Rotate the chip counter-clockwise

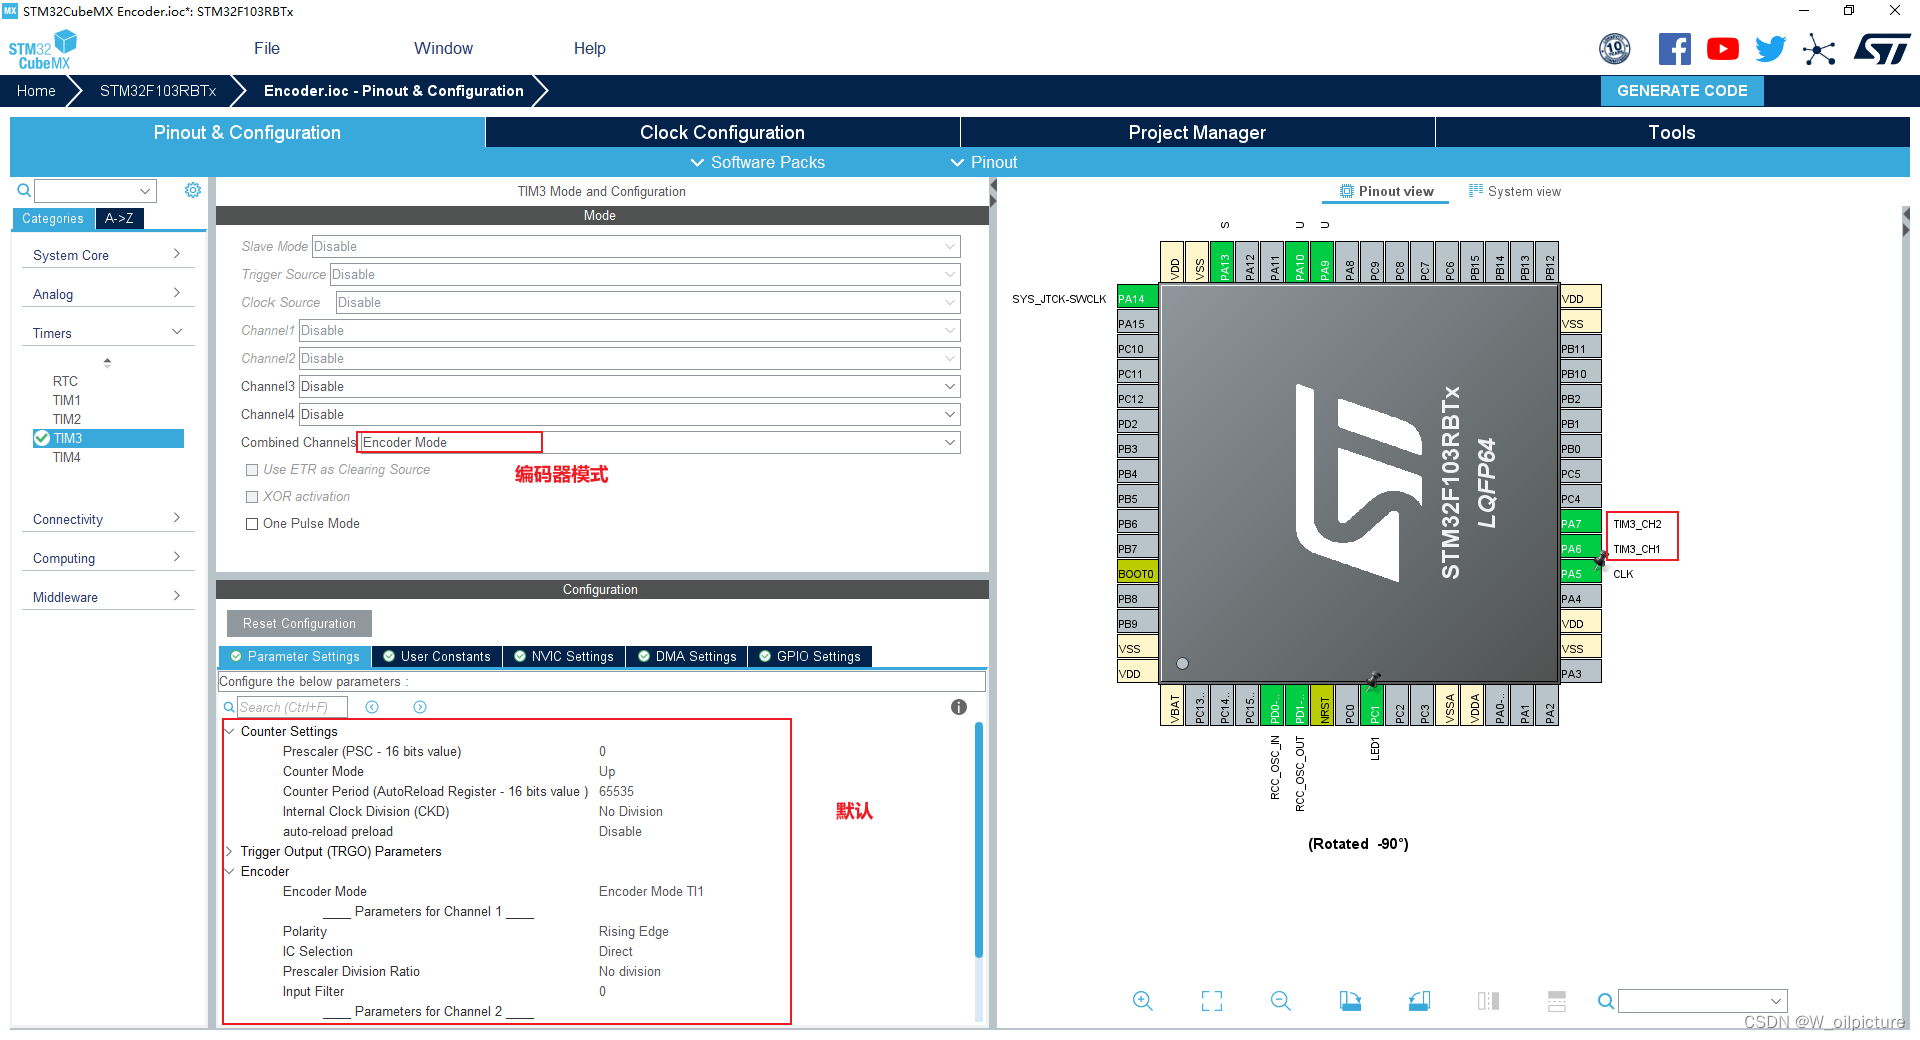pyautogui.click(x=1419, y=1001)
